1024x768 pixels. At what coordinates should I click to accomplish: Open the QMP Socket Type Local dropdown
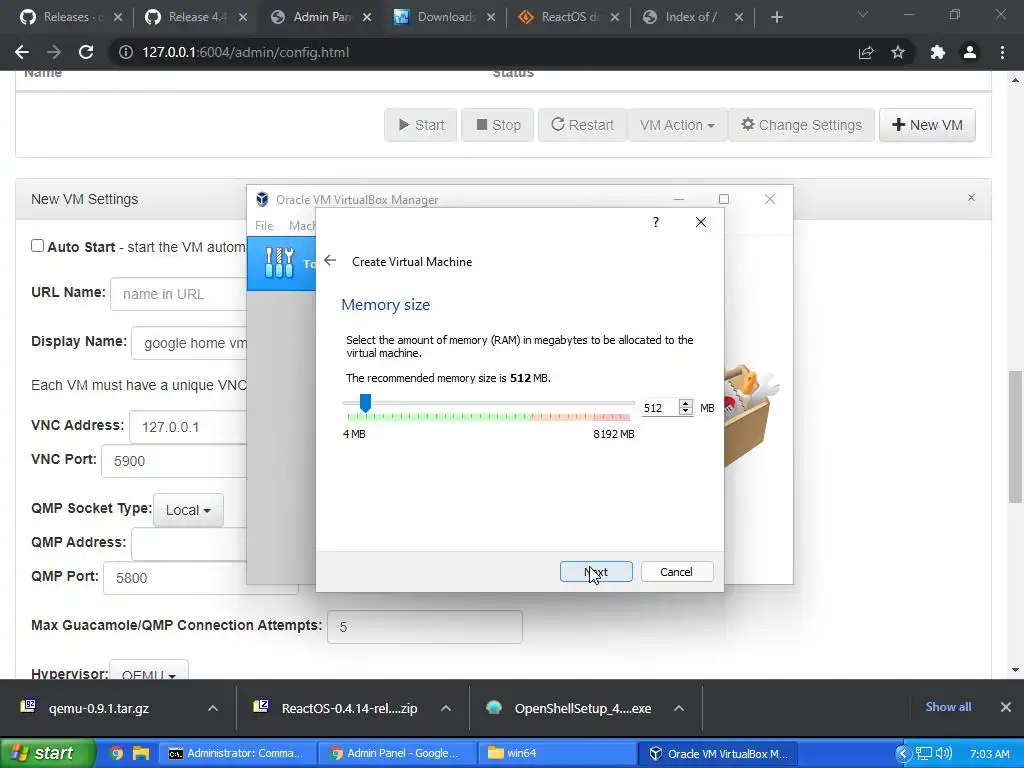pos(188,510)
